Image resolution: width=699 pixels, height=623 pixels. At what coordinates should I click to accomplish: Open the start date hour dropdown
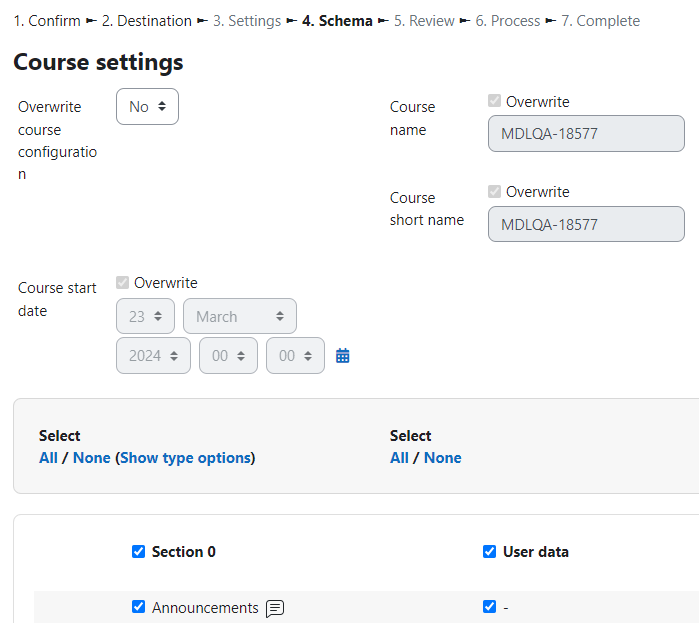click(x=228, y=356)
